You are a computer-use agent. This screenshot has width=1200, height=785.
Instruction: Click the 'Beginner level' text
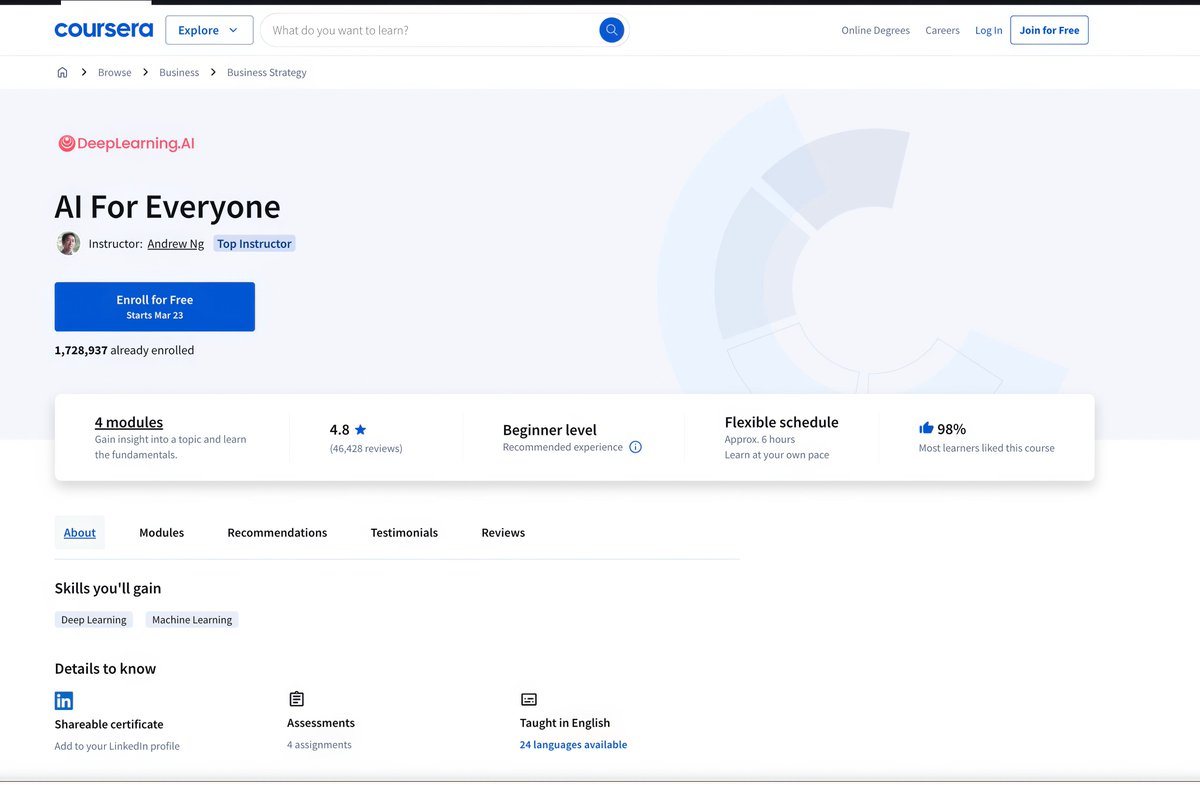[549, 430]
